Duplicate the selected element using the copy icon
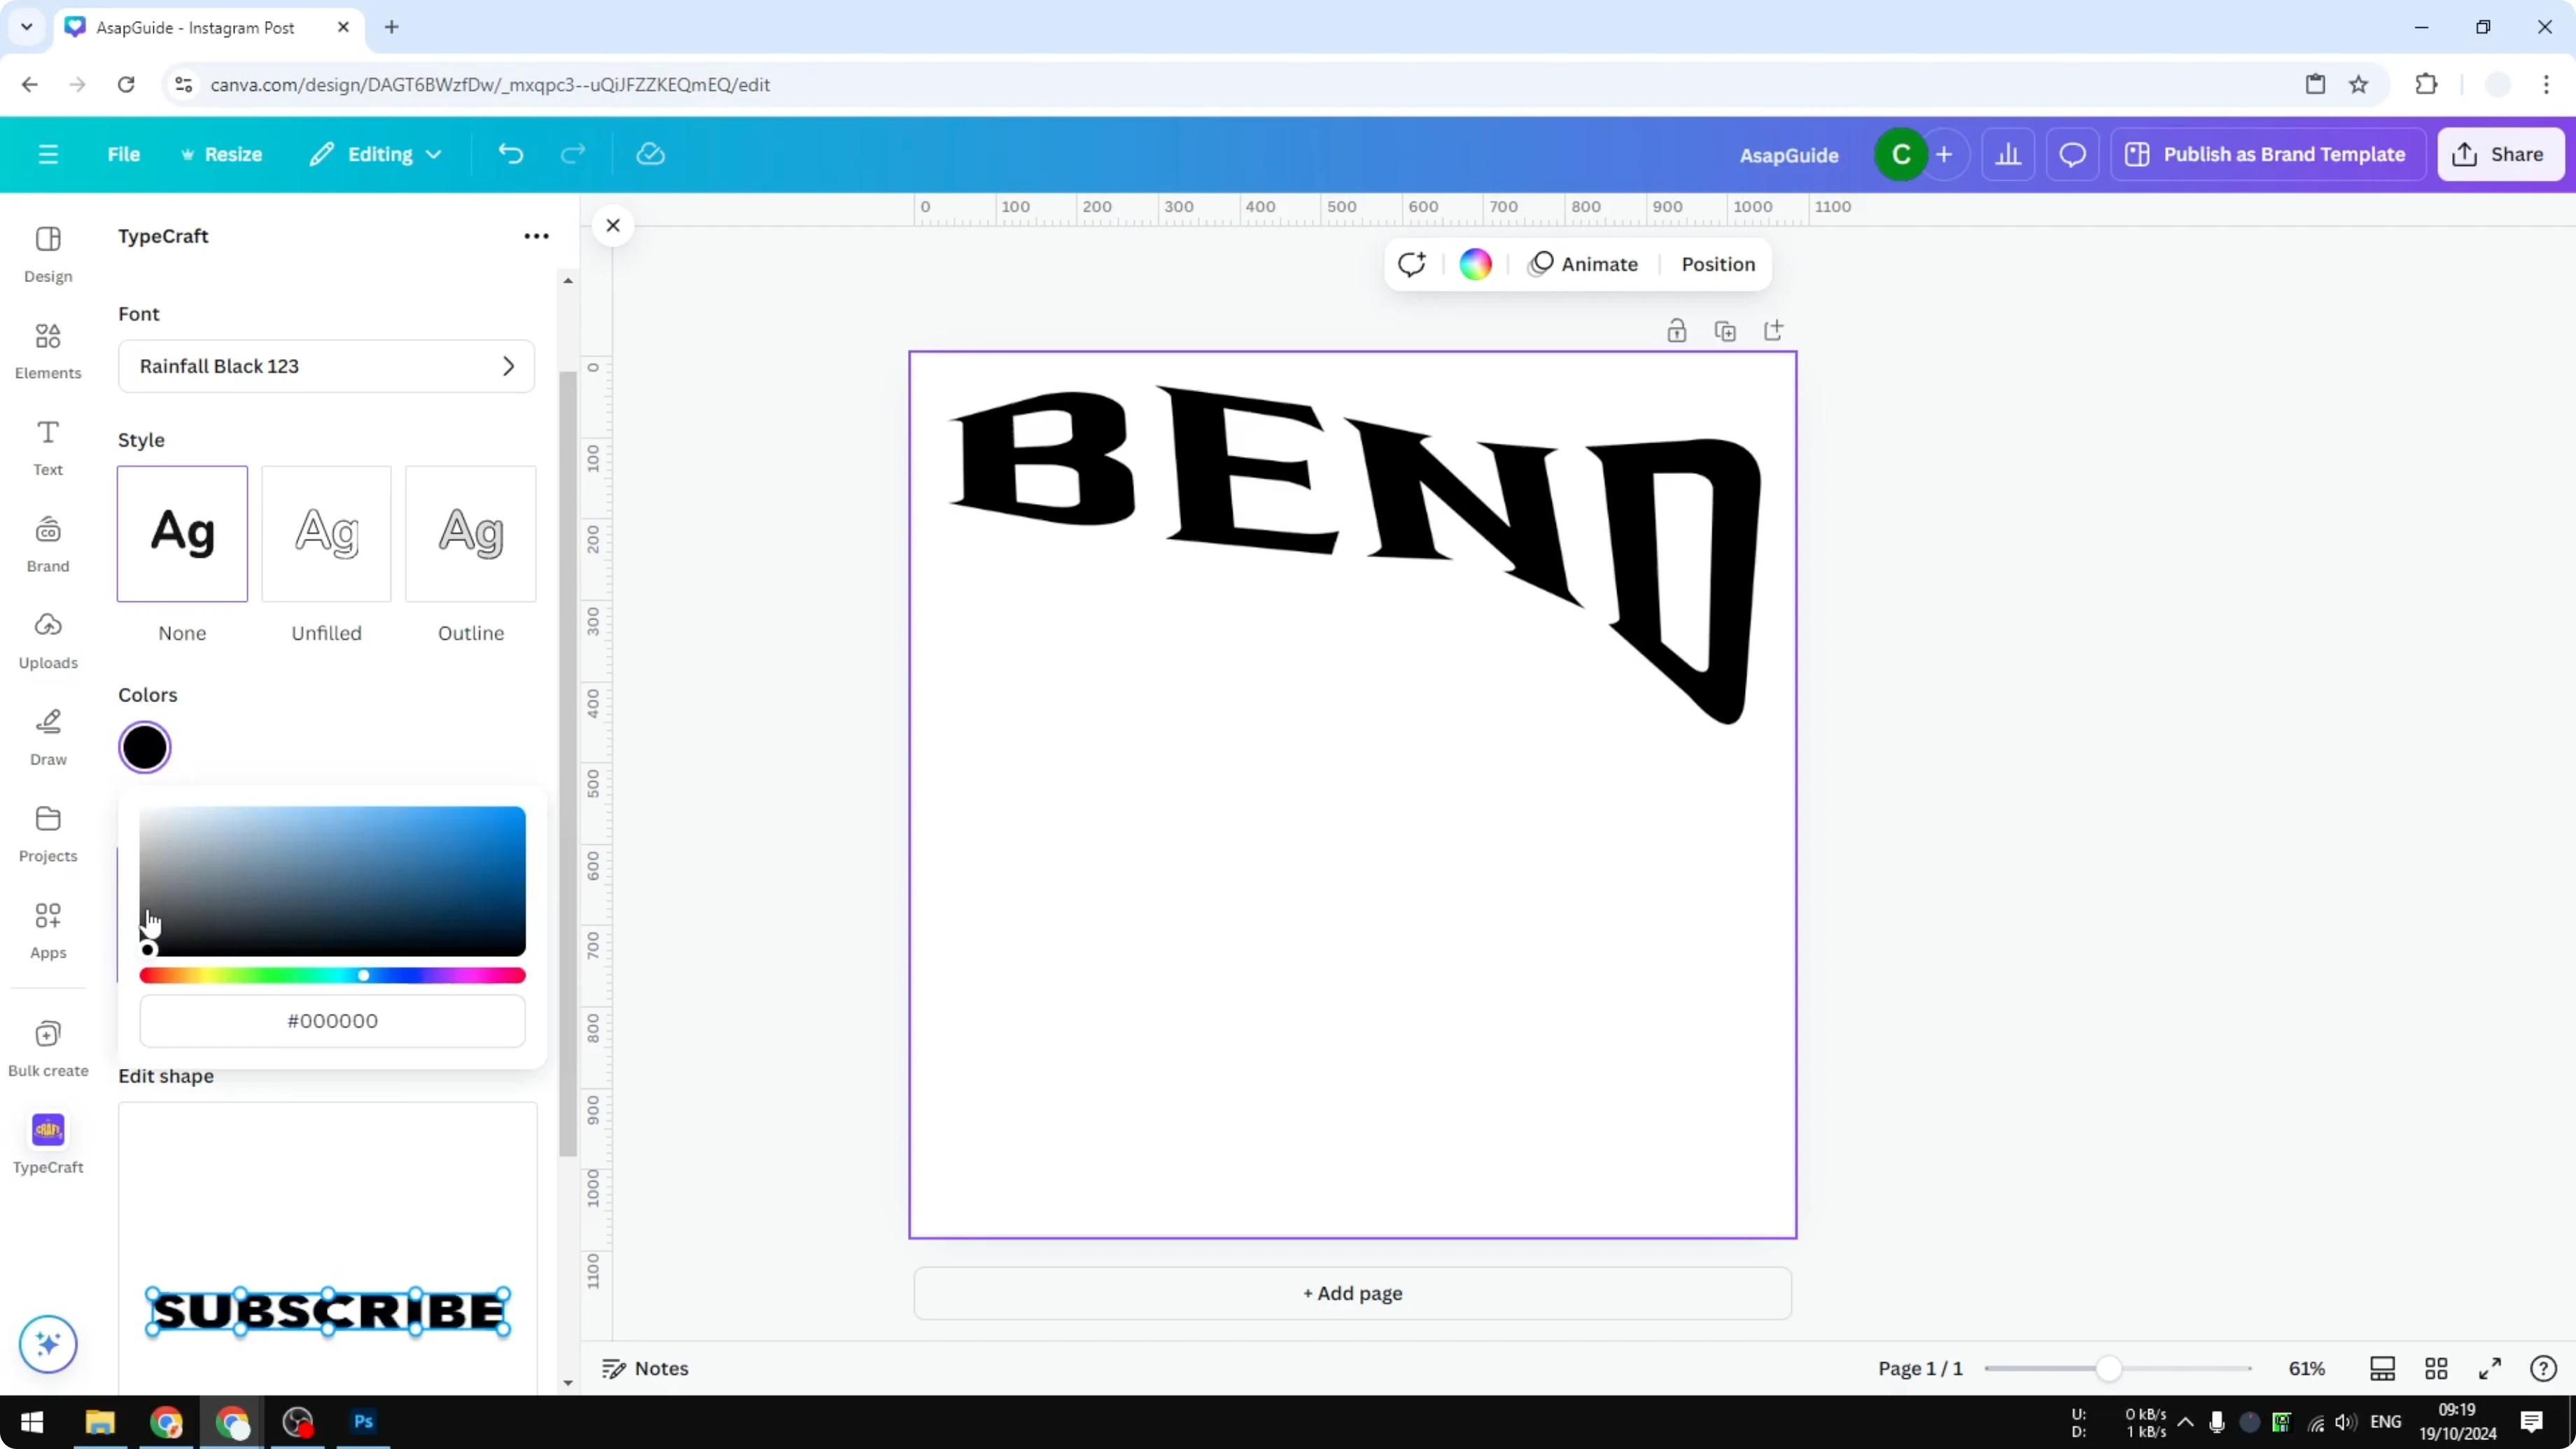 tap(1726, 330)
